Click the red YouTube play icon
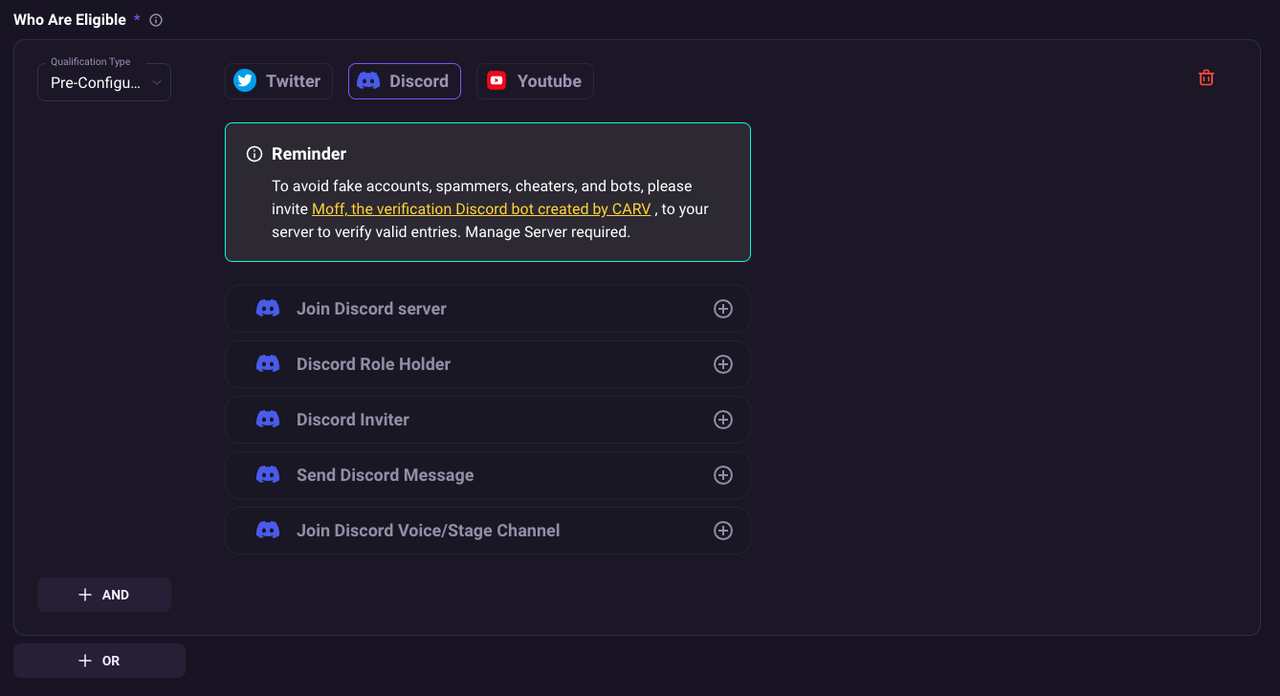Image resolution: width=1280 pixels, height=696 pixels. 497,81
